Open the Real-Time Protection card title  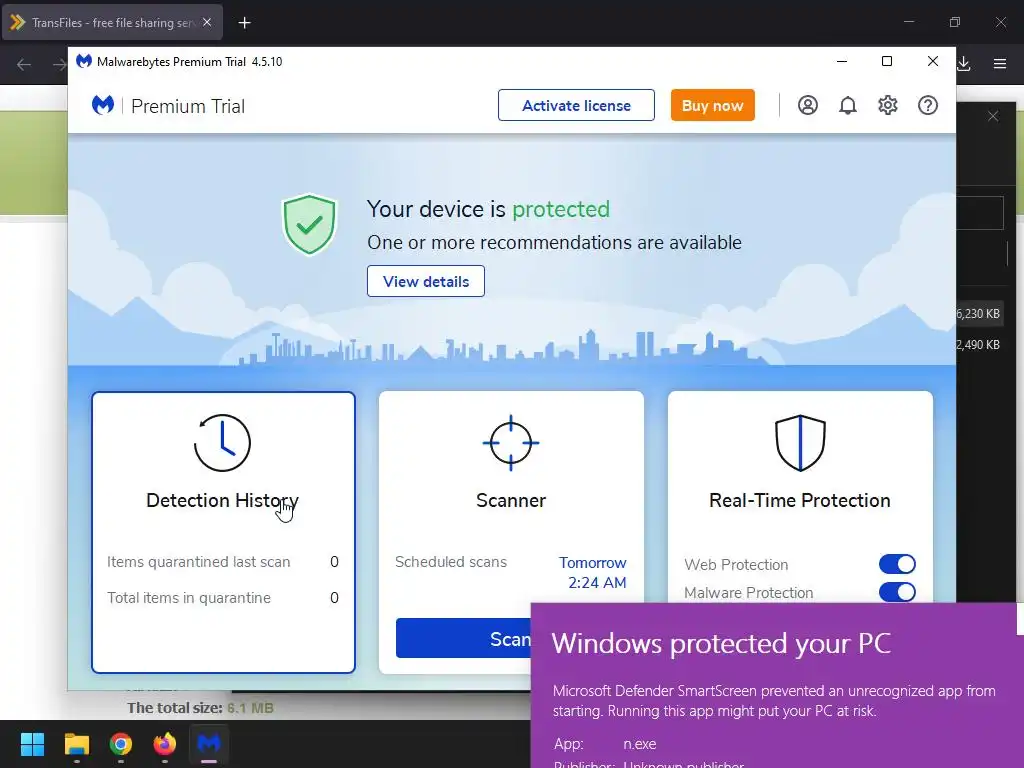click(800, 500)
